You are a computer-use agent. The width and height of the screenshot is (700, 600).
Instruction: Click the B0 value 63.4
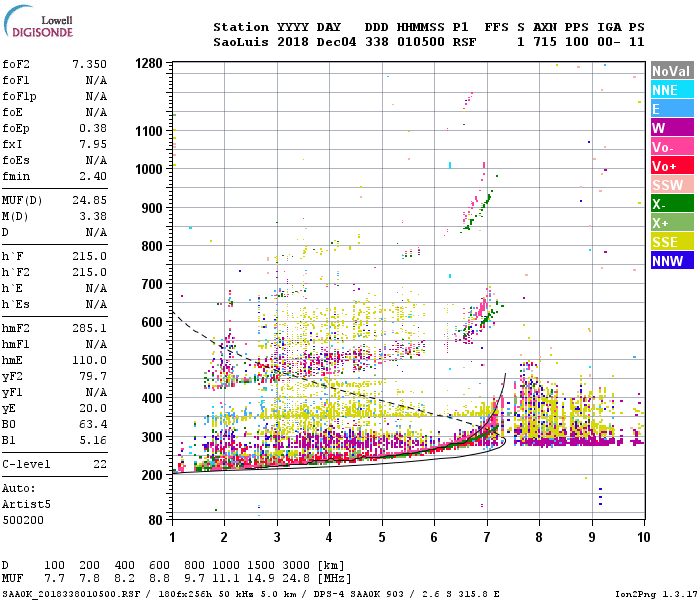pyautogui.click(x=93, y=425)
